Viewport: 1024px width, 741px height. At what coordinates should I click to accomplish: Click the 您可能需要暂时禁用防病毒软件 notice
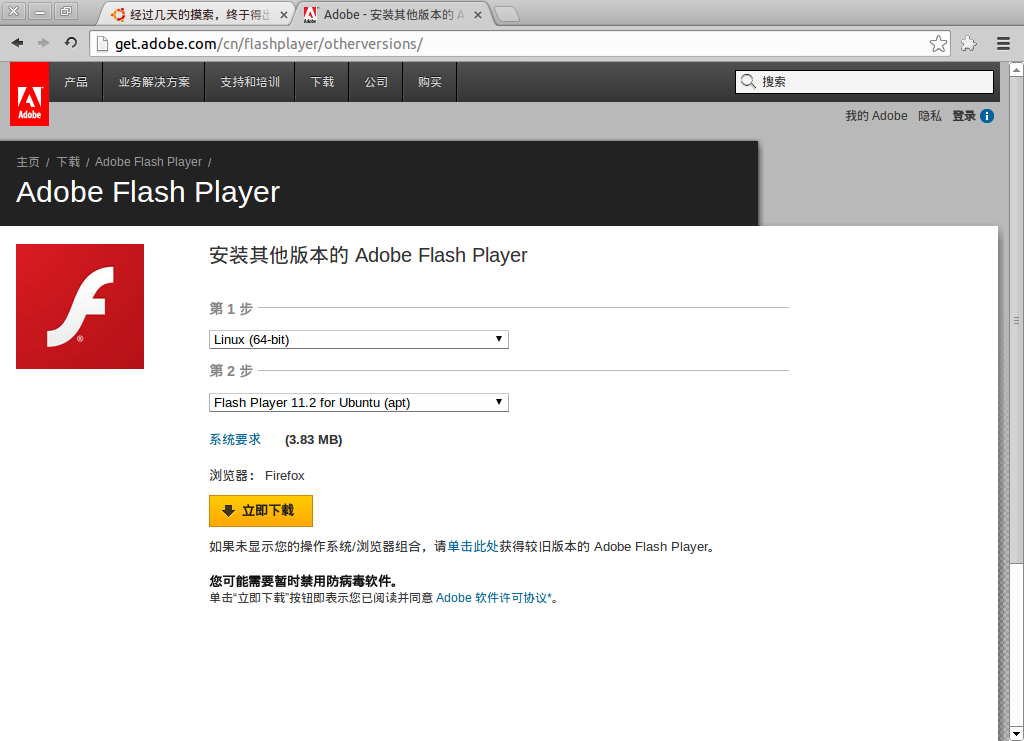tap(304, 581)
